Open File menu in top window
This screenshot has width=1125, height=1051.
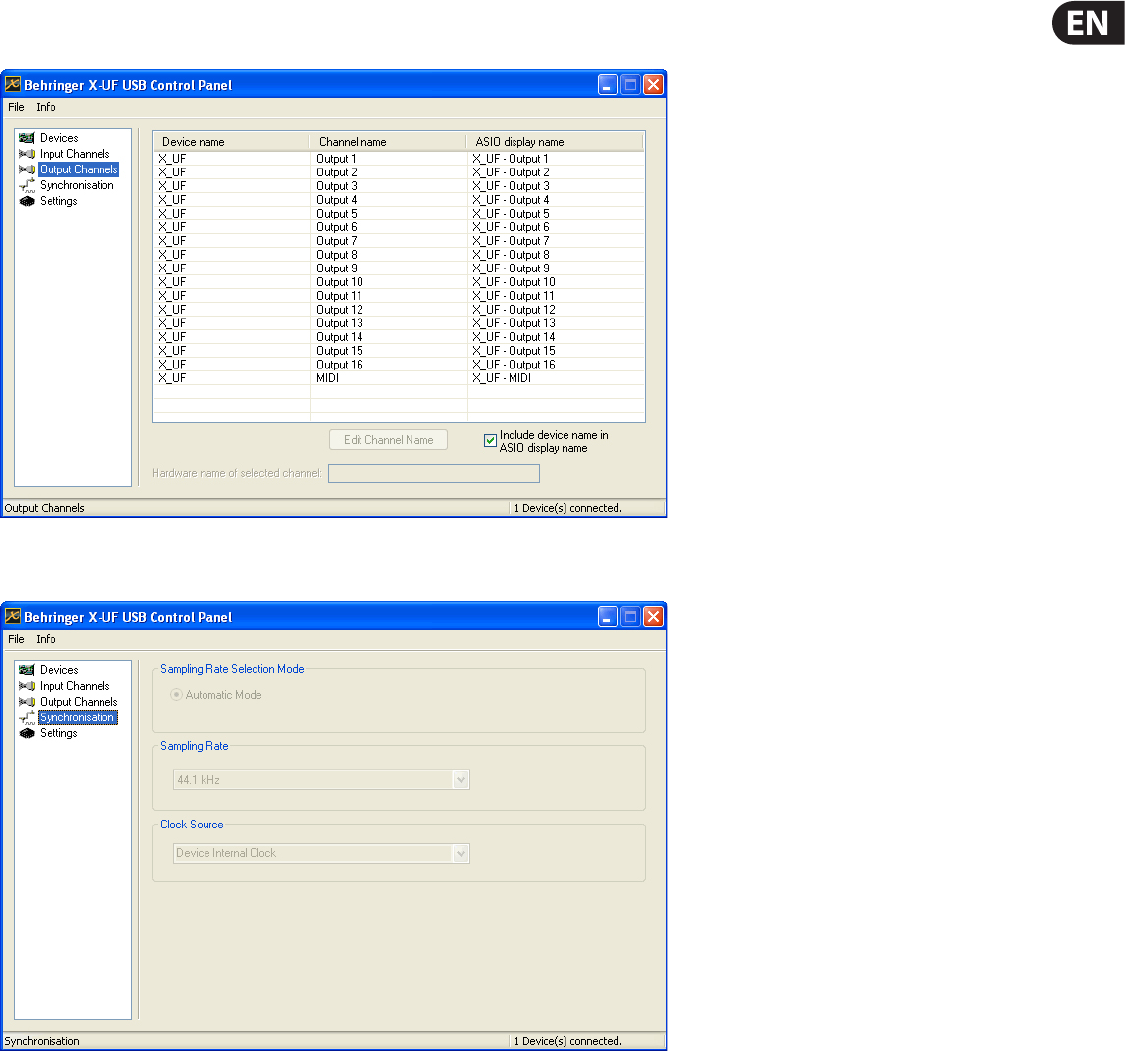(16, 107)
